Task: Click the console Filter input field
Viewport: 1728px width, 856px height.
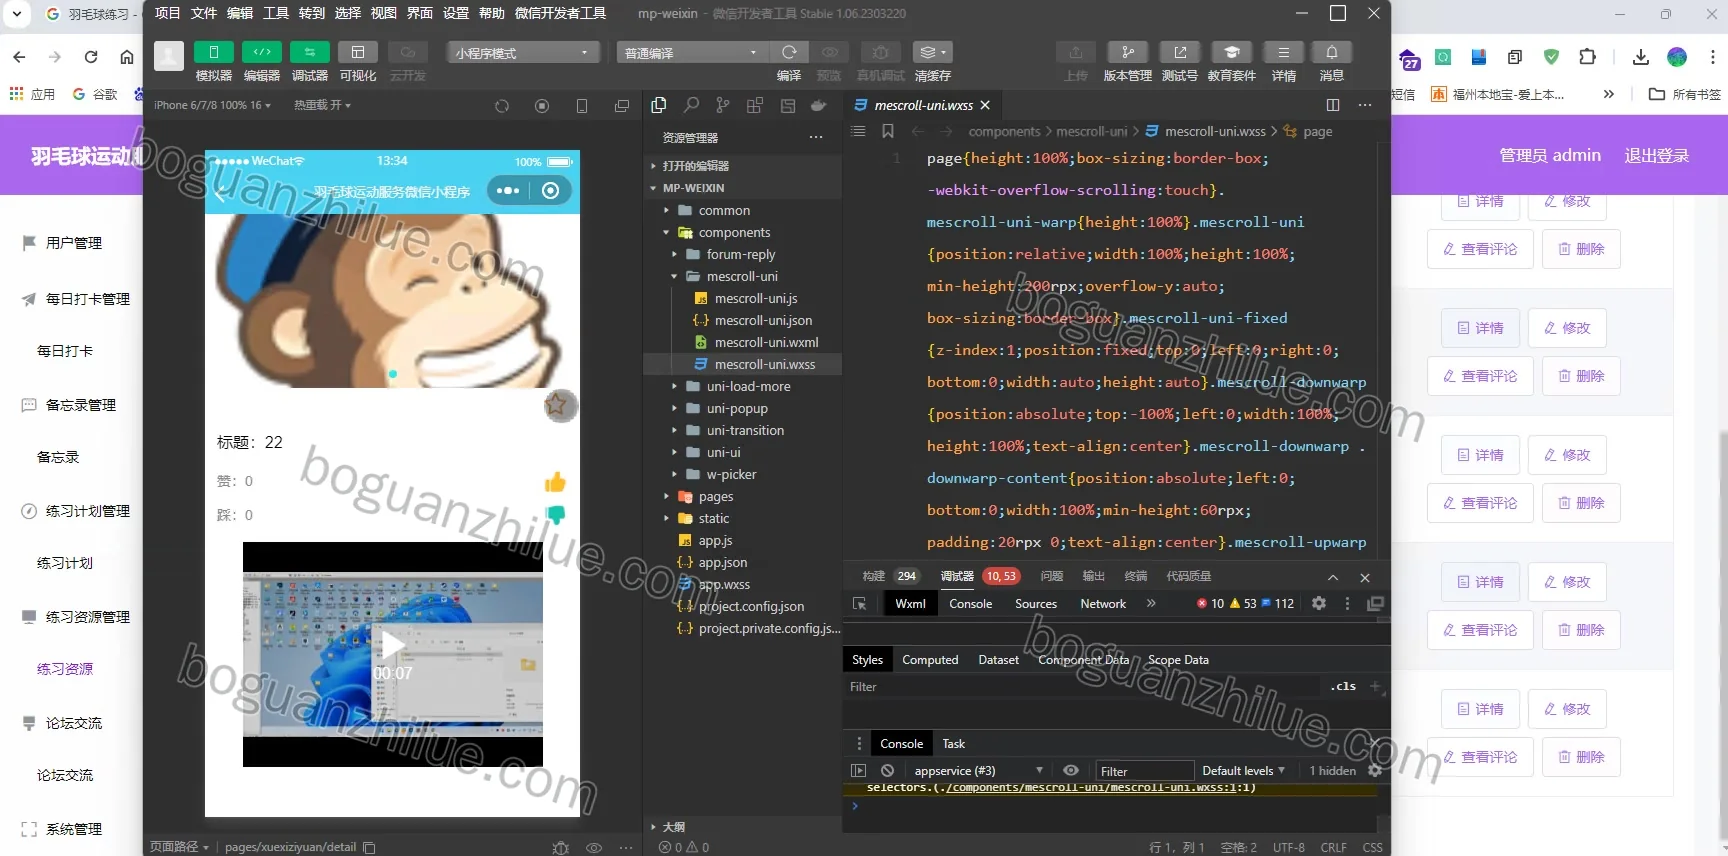Action: [1144, 771]
